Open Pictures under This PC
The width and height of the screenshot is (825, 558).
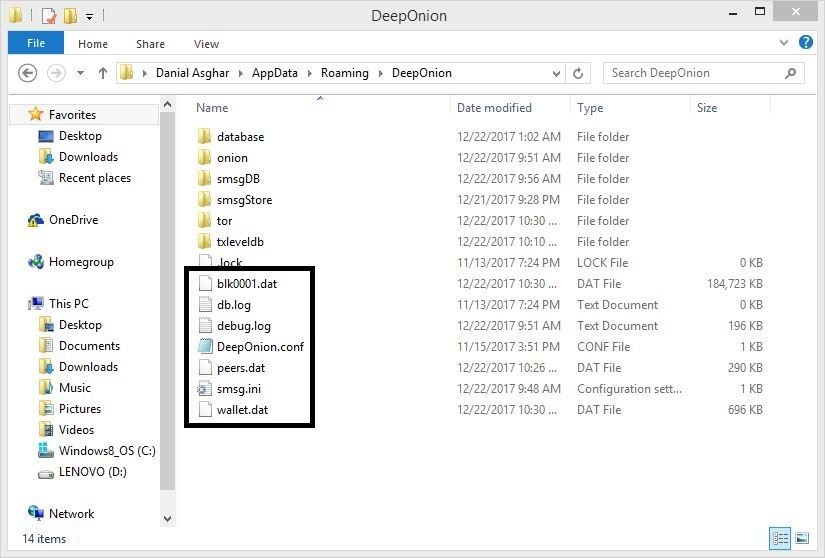pos(80,409)
